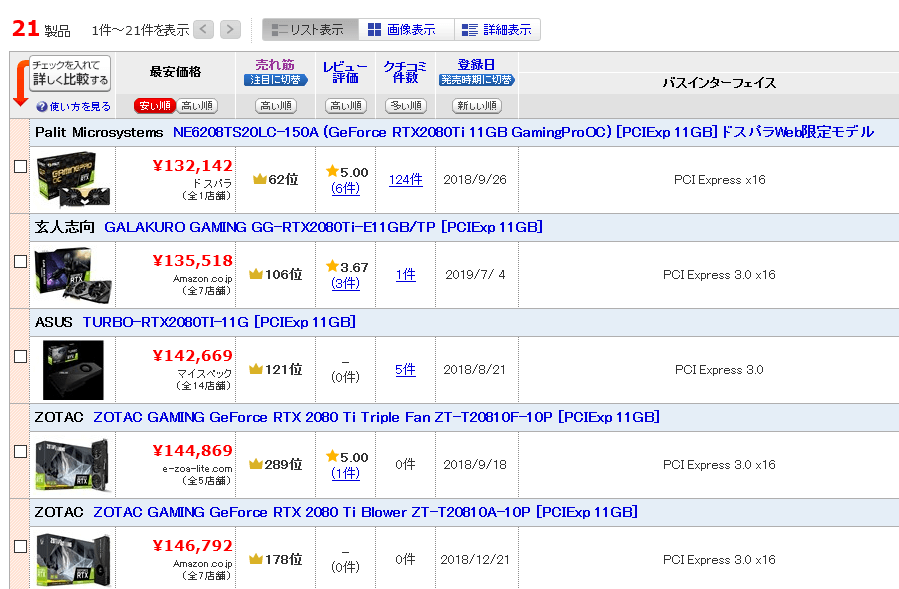Screen dimensions: 899x589
Task: Click the star icon beside 3.67 rating
Action: click(332, 266)
